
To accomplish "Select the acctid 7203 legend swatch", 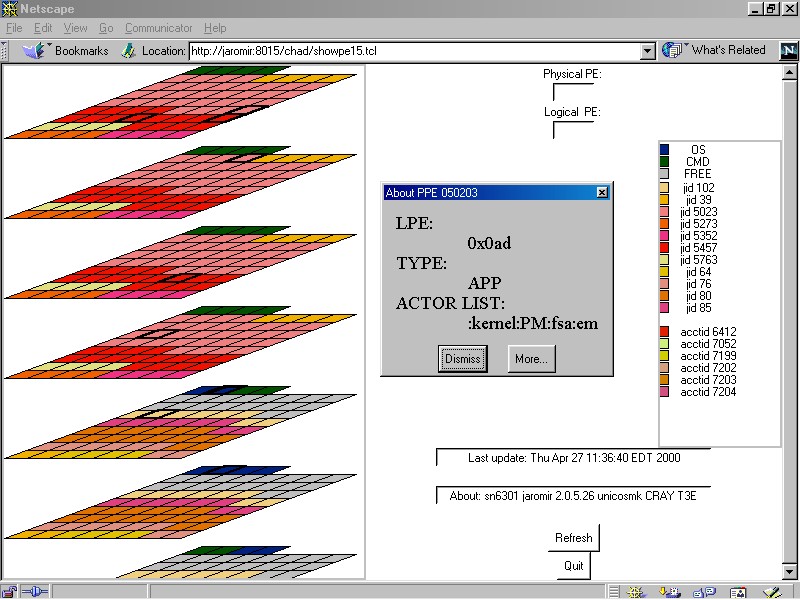I will pyautogui.click(x=664, y=380).
